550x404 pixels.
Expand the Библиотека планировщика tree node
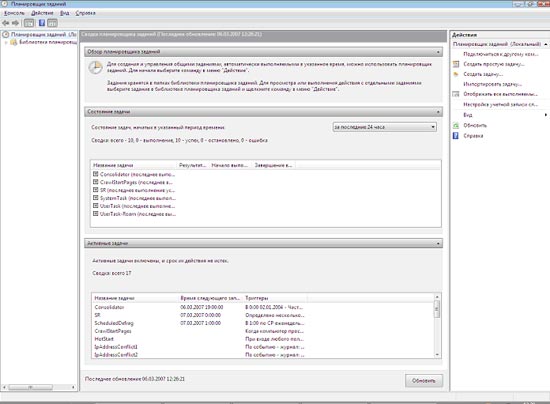click(x=6, y=42)
